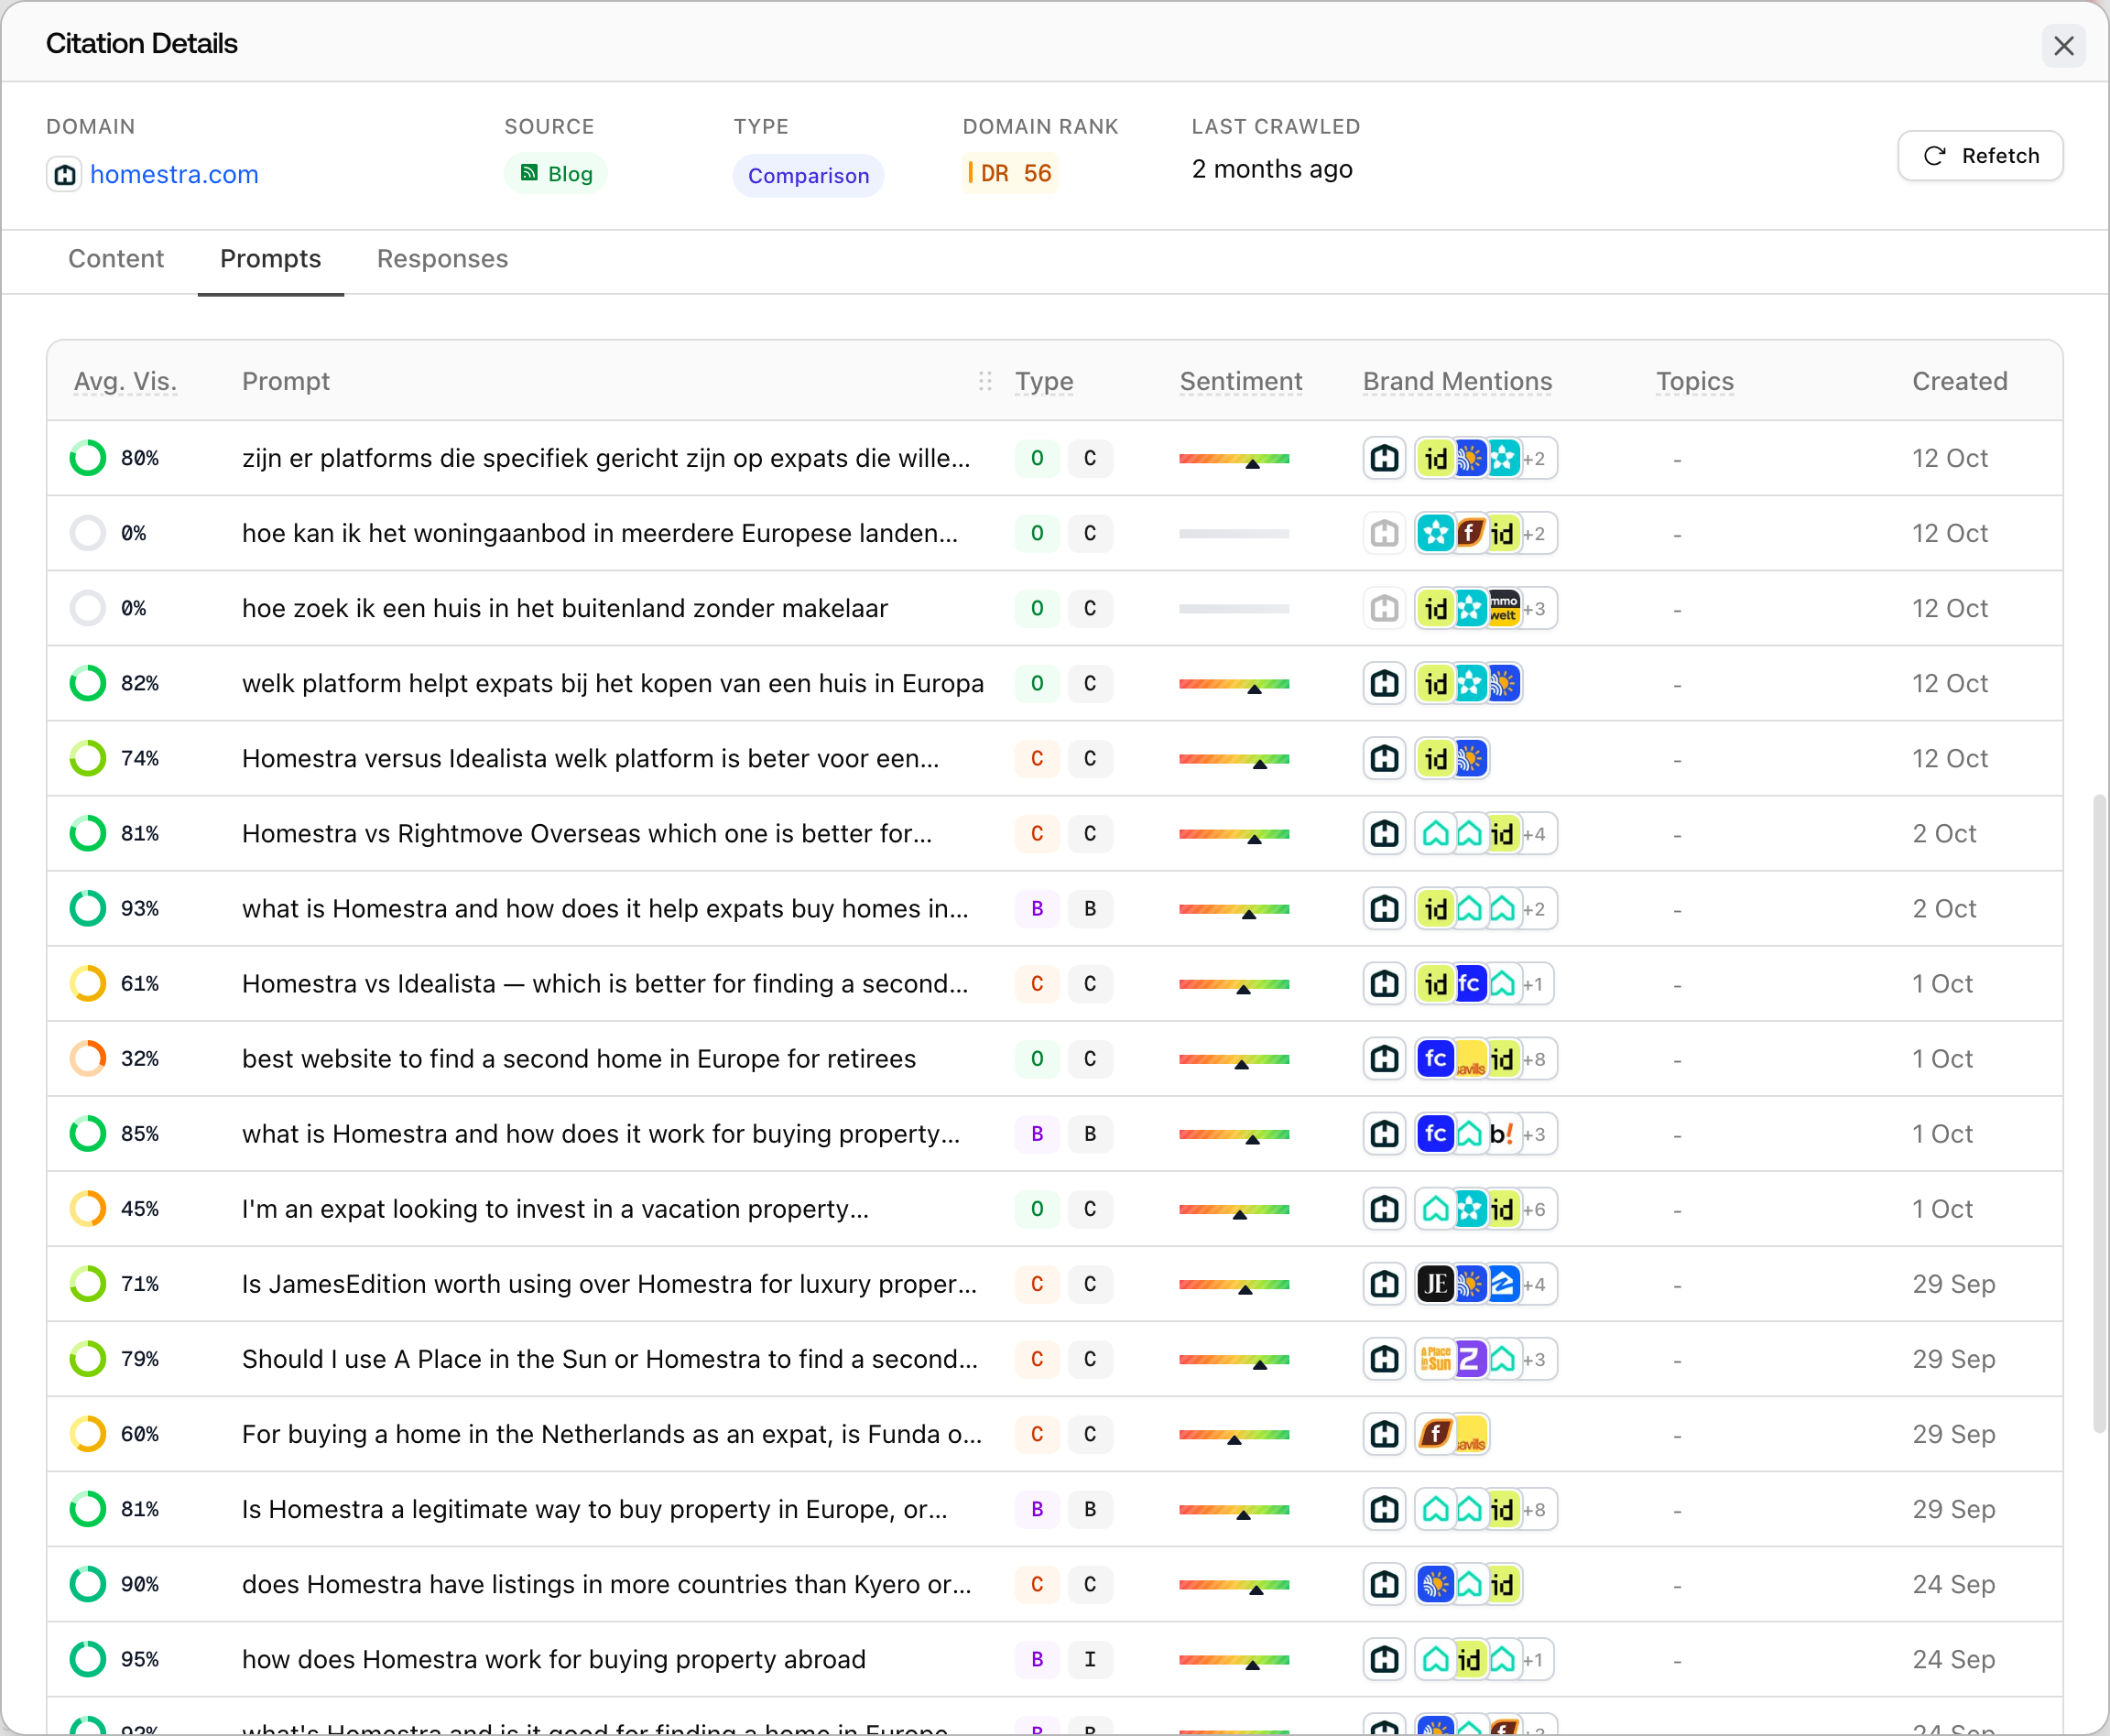The height and width of the screenshot is (1736, 2110).
Task: Open prompt 'does Homestra have listings in more countries'
Action: click(x=607, y=1584)
